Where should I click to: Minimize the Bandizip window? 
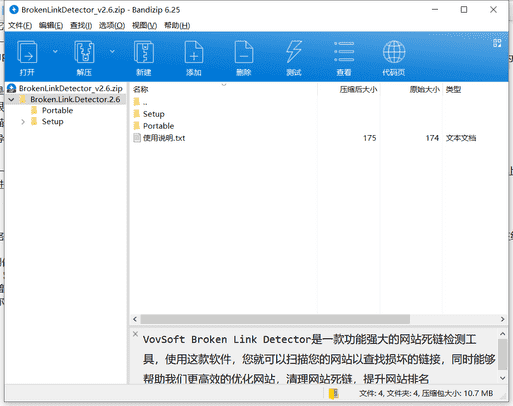(435, 10)
